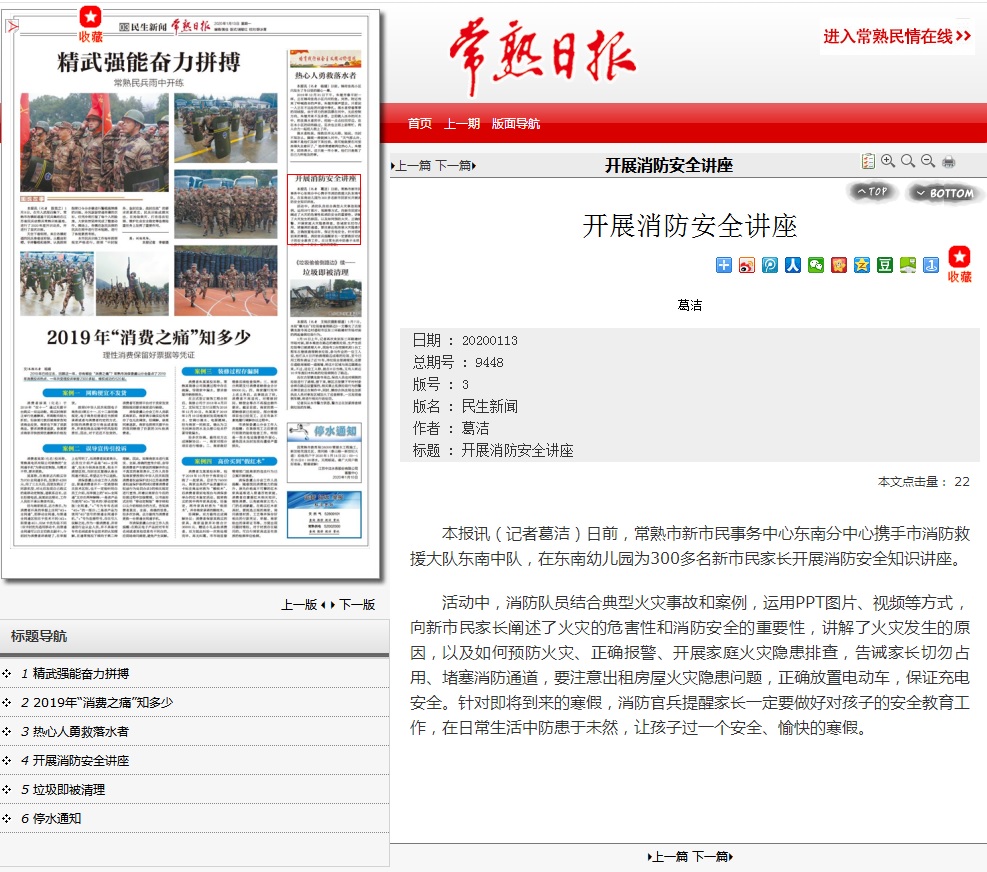Click the 版名 value 民生新闻

(x=490, y=406)
